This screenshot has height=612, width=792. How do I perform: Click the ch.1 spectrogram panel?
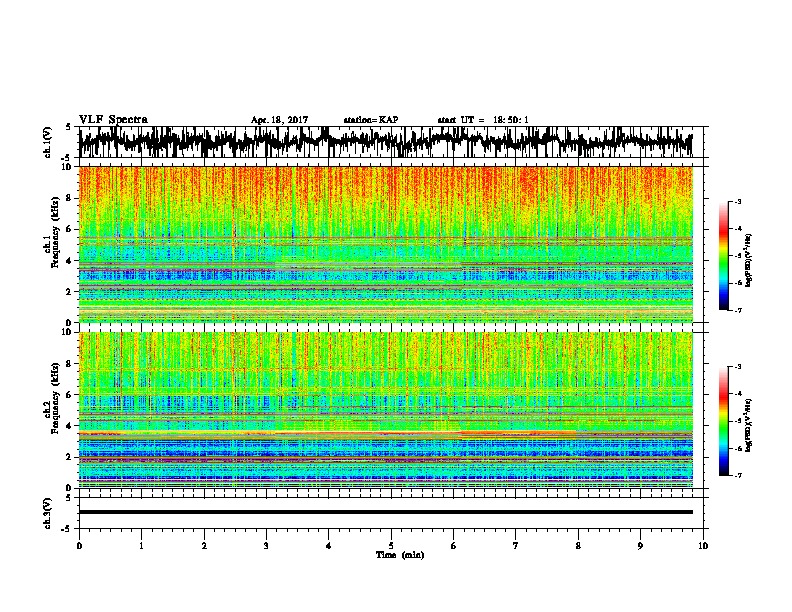tap(386, 244)
